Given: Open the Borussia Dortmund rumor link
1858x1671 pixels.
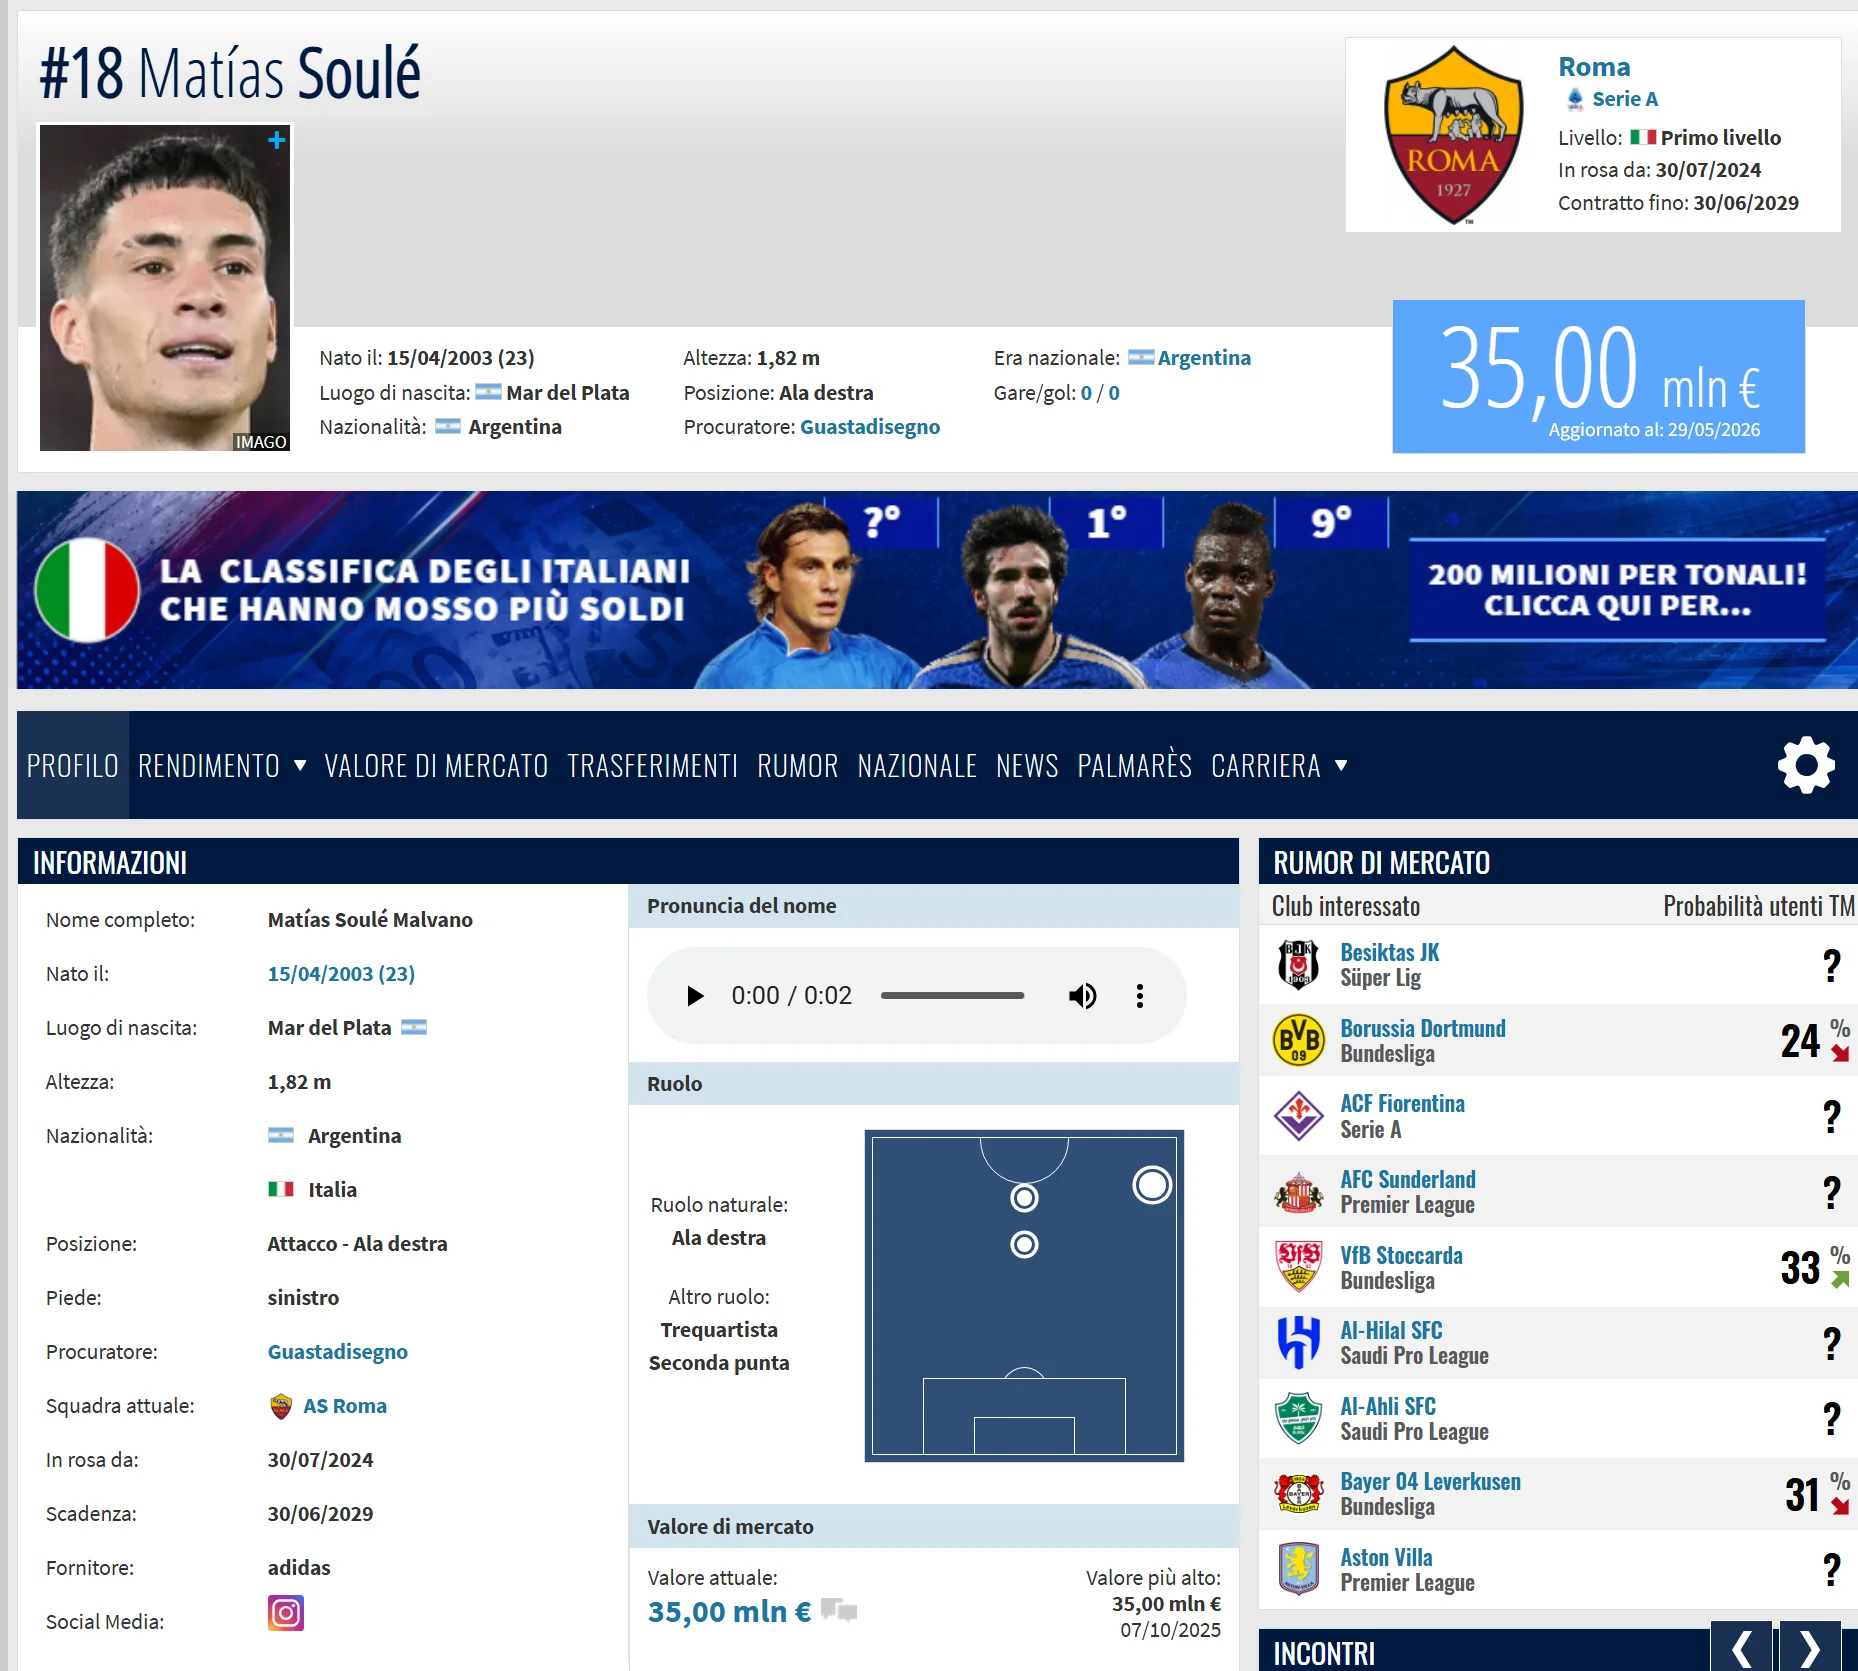Looking at the screenshot, I should (x=1423, y=1028).
